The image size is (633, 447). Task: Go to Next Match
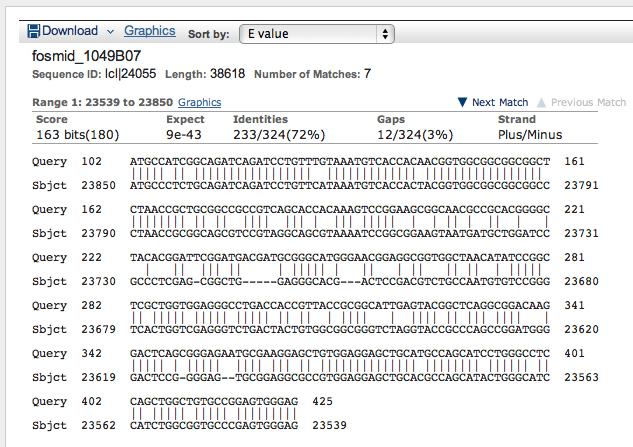(500, 102)
